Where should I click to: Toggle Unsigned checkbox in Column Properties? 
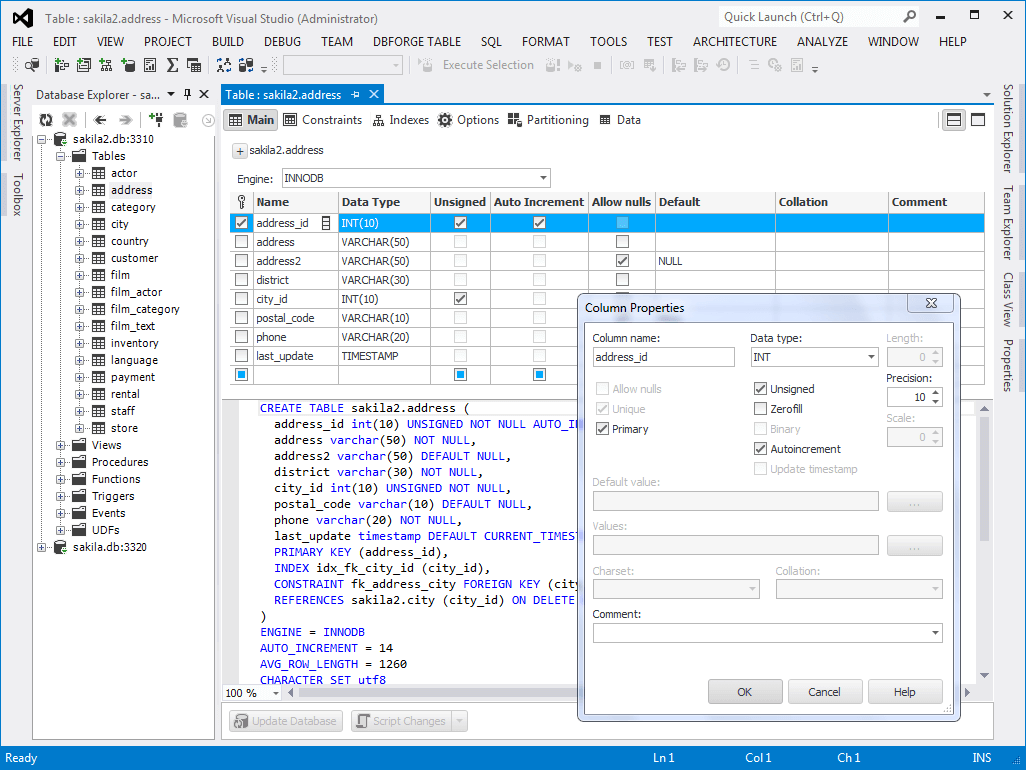pyautogui.click(x=760, y=389)
